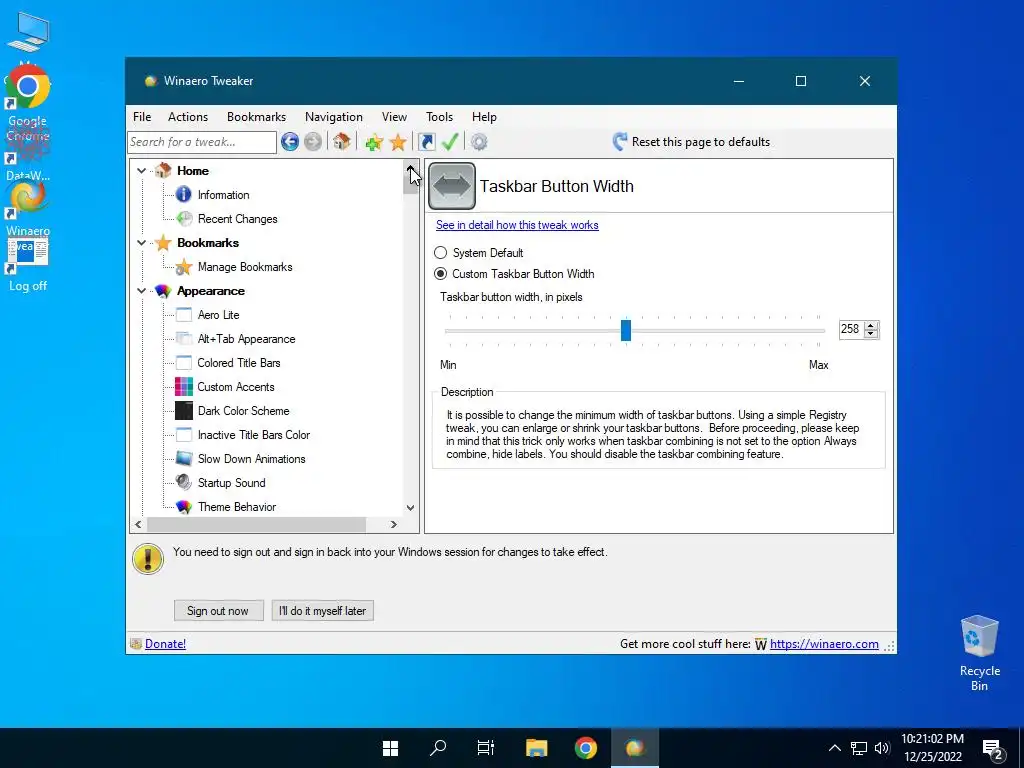Click the Reset page refresh arrow icon
The image size is (1024, 768).
pos(620,142)
